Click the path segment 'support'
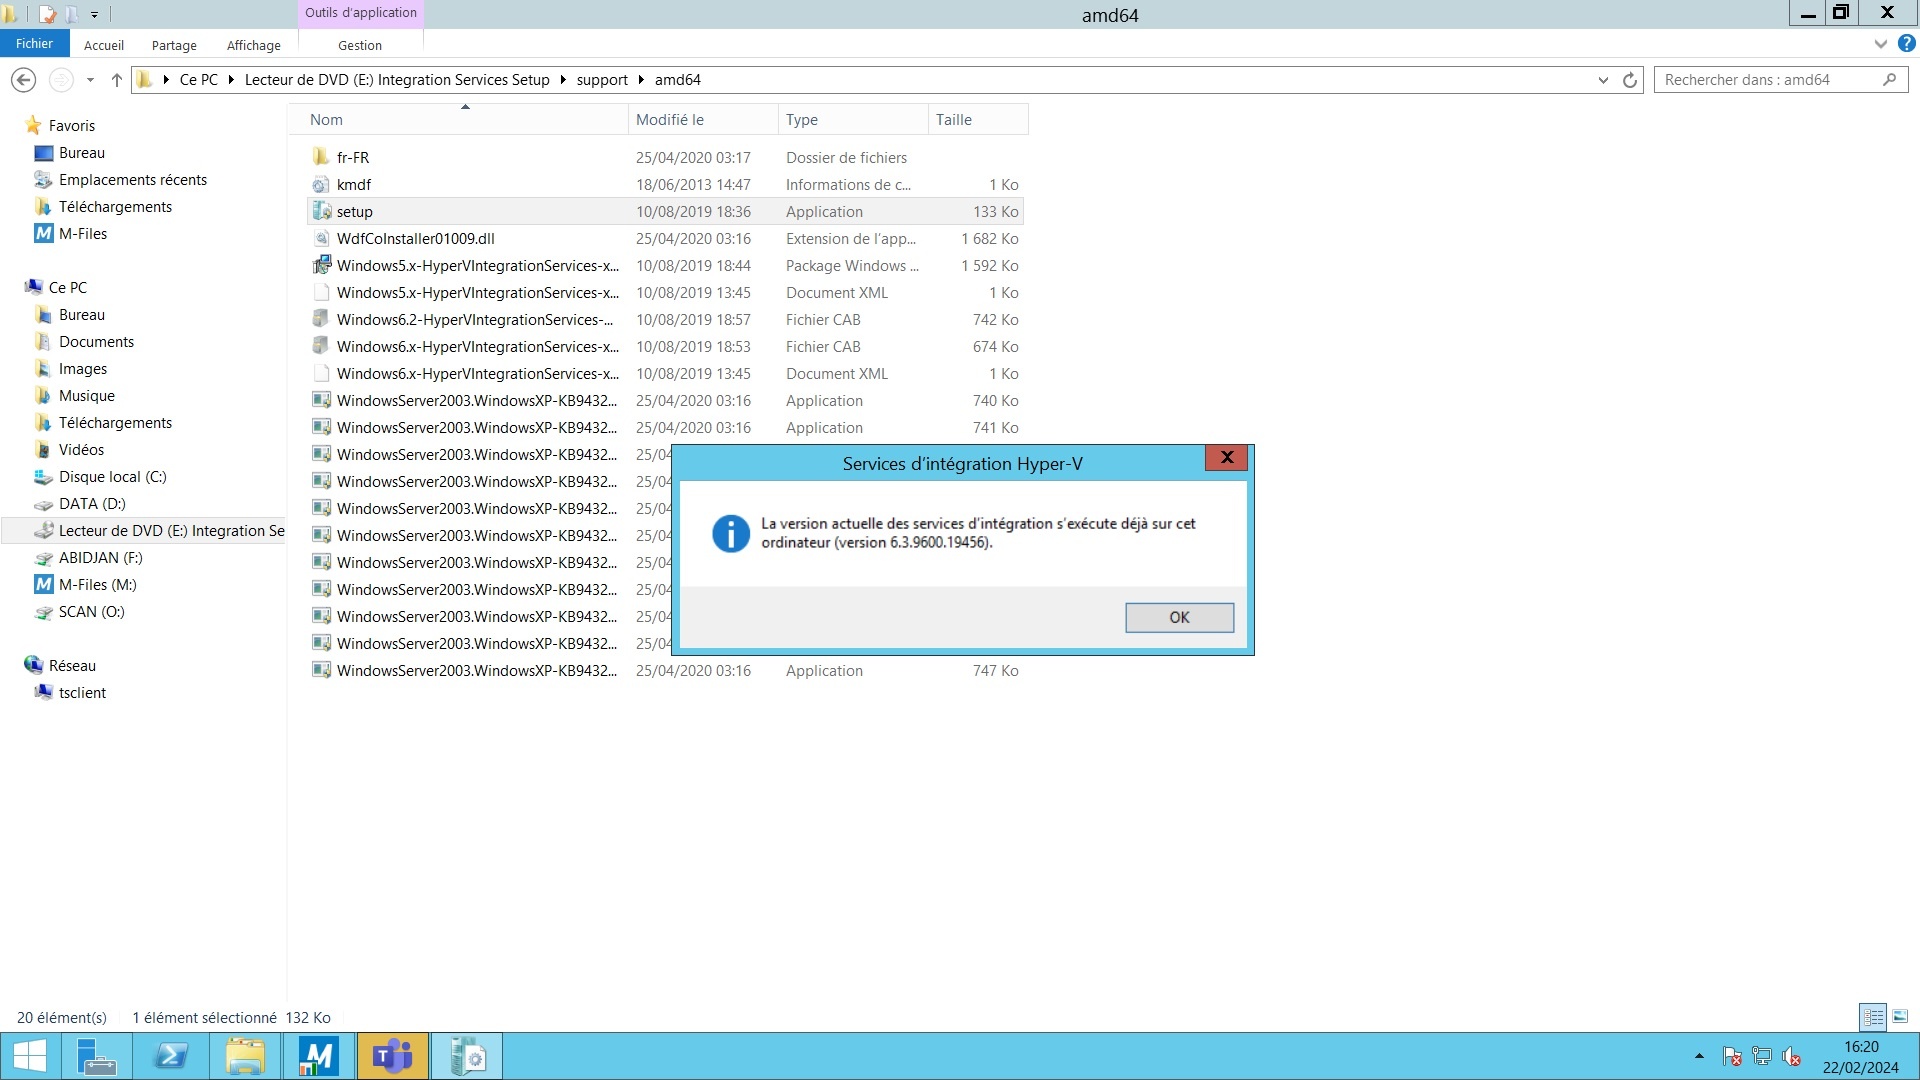Viewport: 1920px width, 1080px height. click(x=602, y=80)
